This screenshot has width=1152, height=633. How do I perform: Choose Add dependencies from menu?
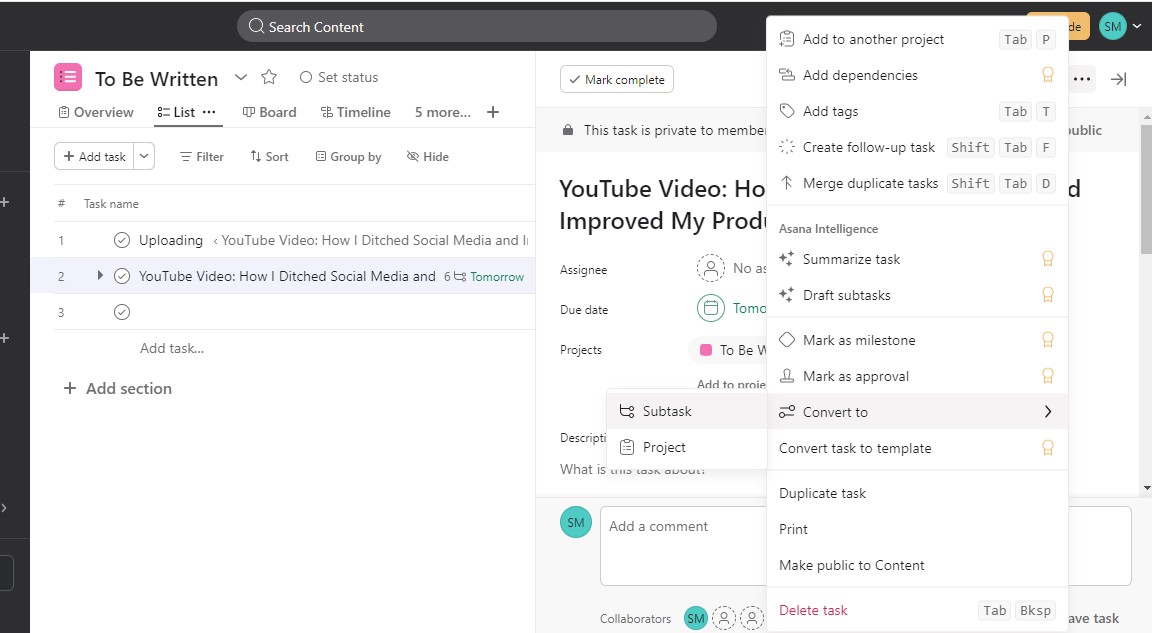tap(916, 75)
